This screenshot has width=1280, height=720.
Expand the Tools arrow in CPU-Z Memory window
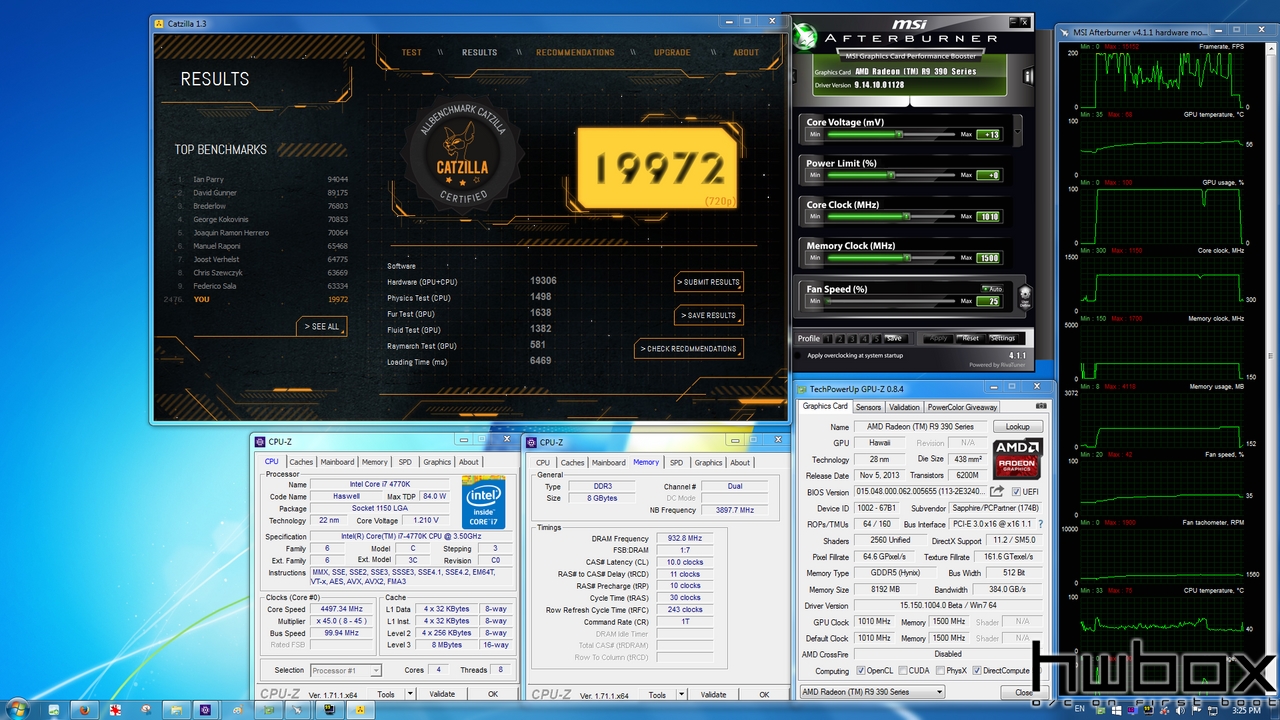[x=680, y=695]
